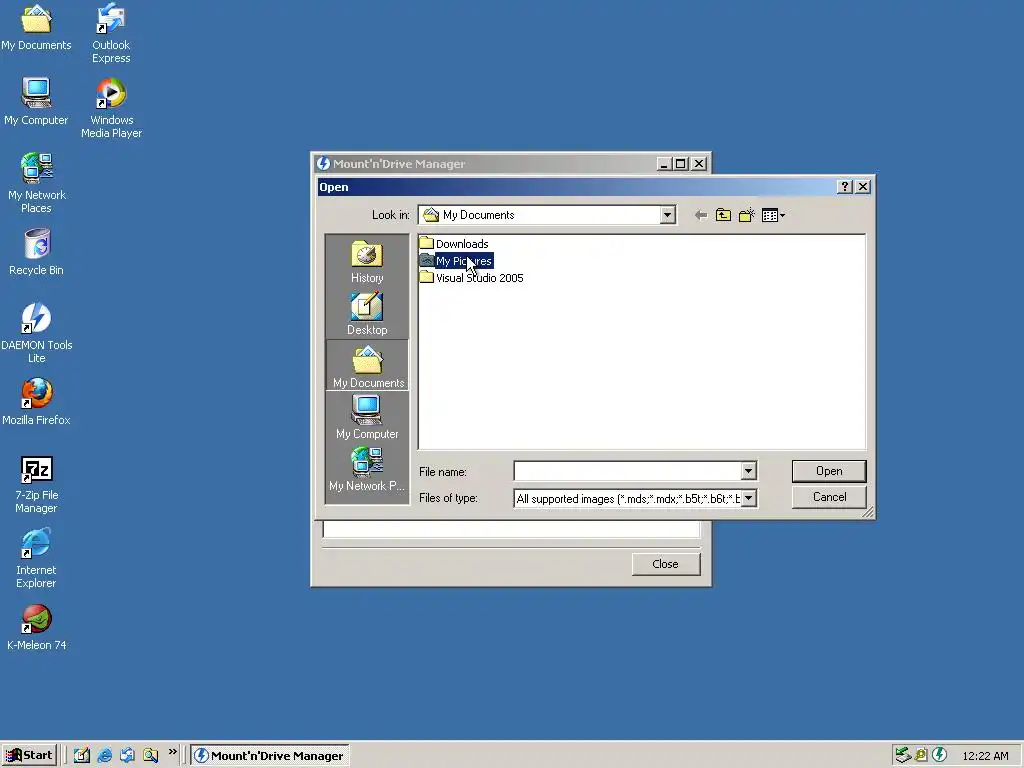The width and height of the screenshot is (1024, 768).
Task: Expand the Look in dropdown
Action: click(x=667, y=215)
